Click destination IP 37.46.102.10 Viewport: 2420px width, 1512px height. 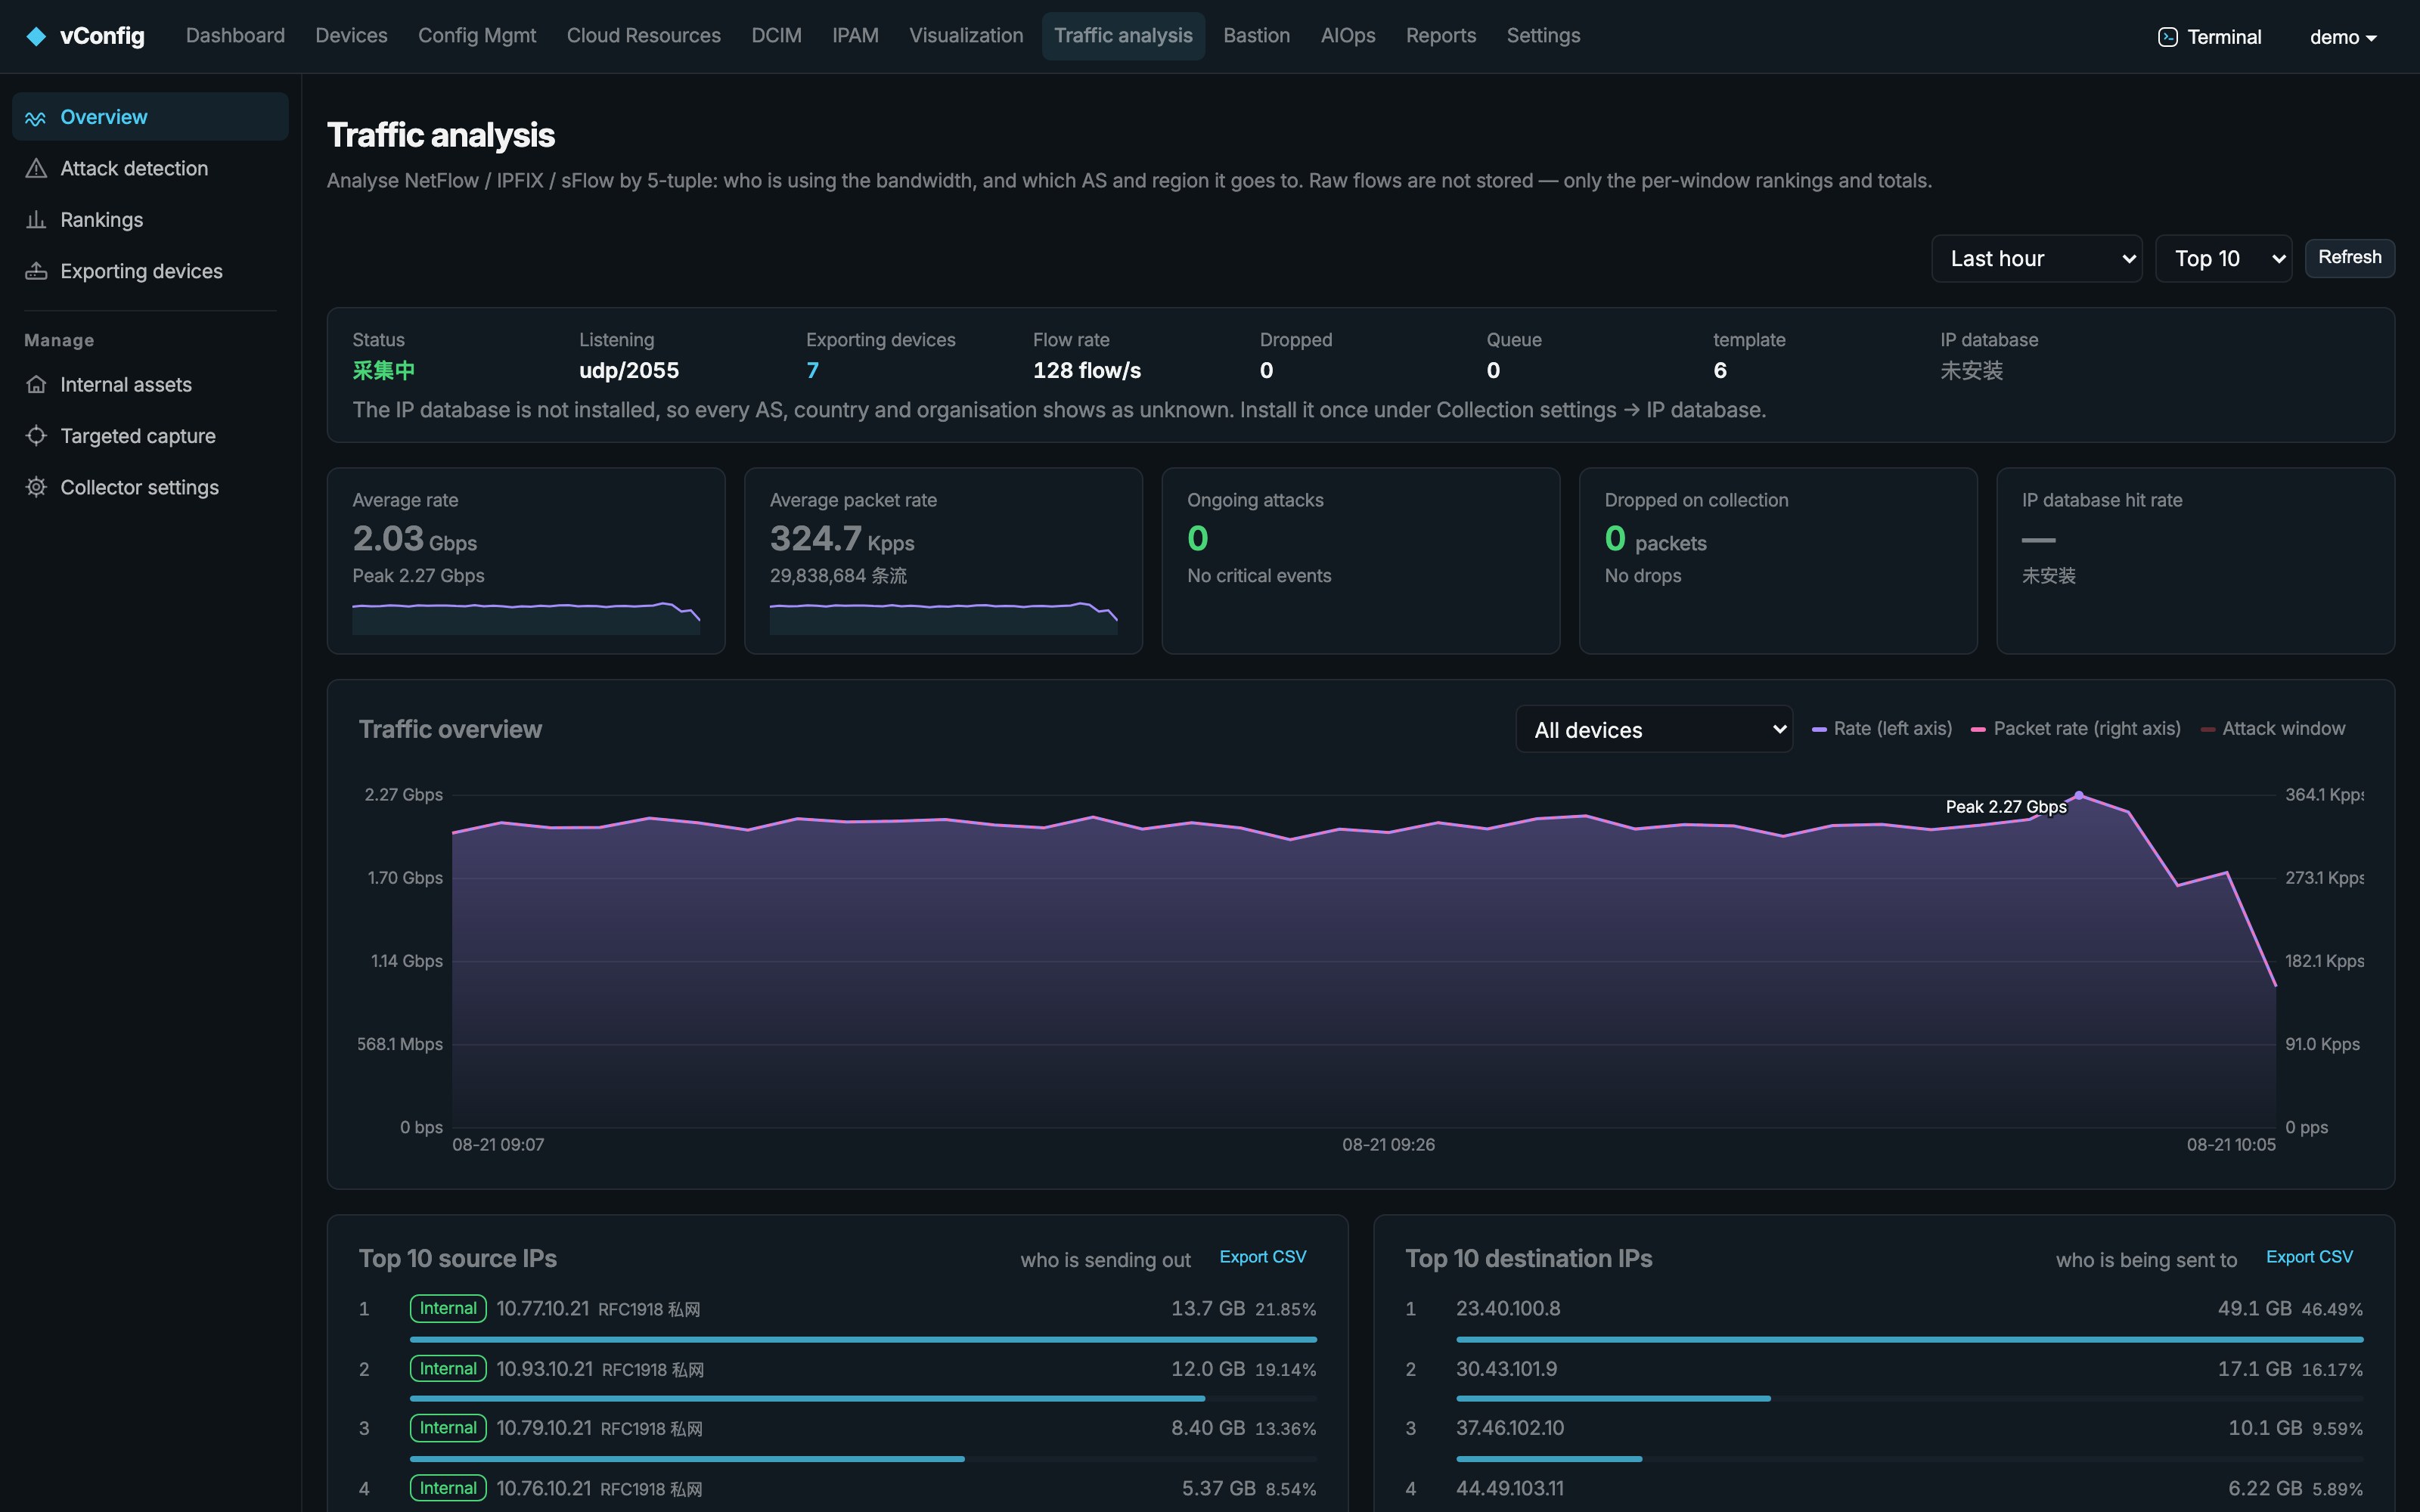pyautogui.click(x=1510, y=1428)
